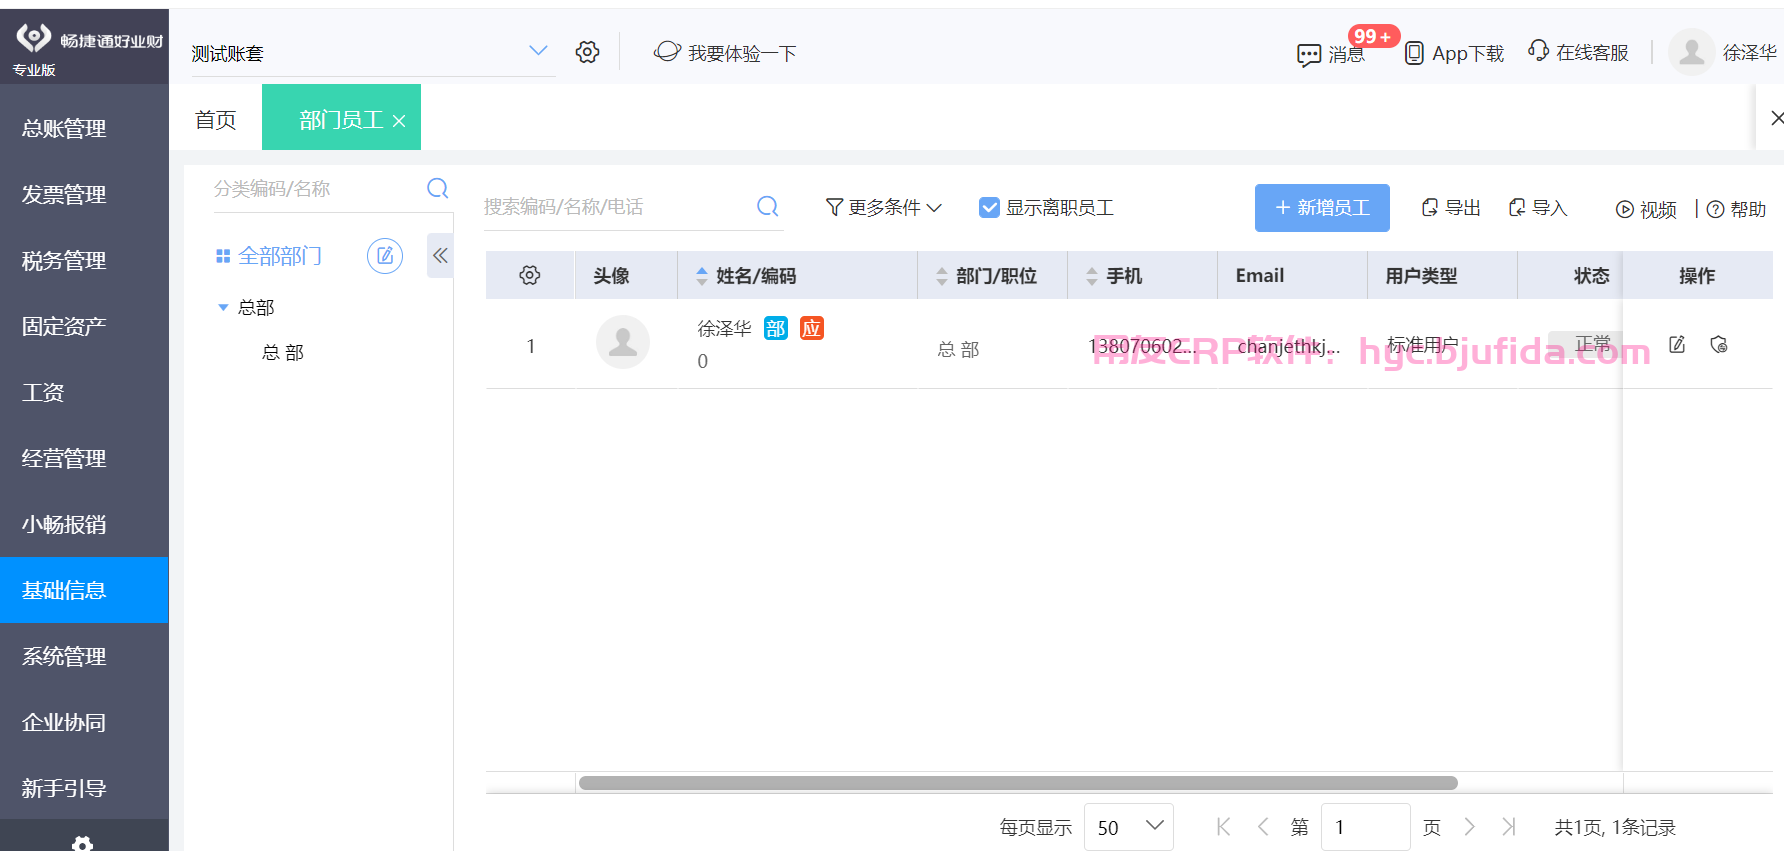Open 基础信息 in sidebar
1784x851 pixels.
click(x=84, y=590)
